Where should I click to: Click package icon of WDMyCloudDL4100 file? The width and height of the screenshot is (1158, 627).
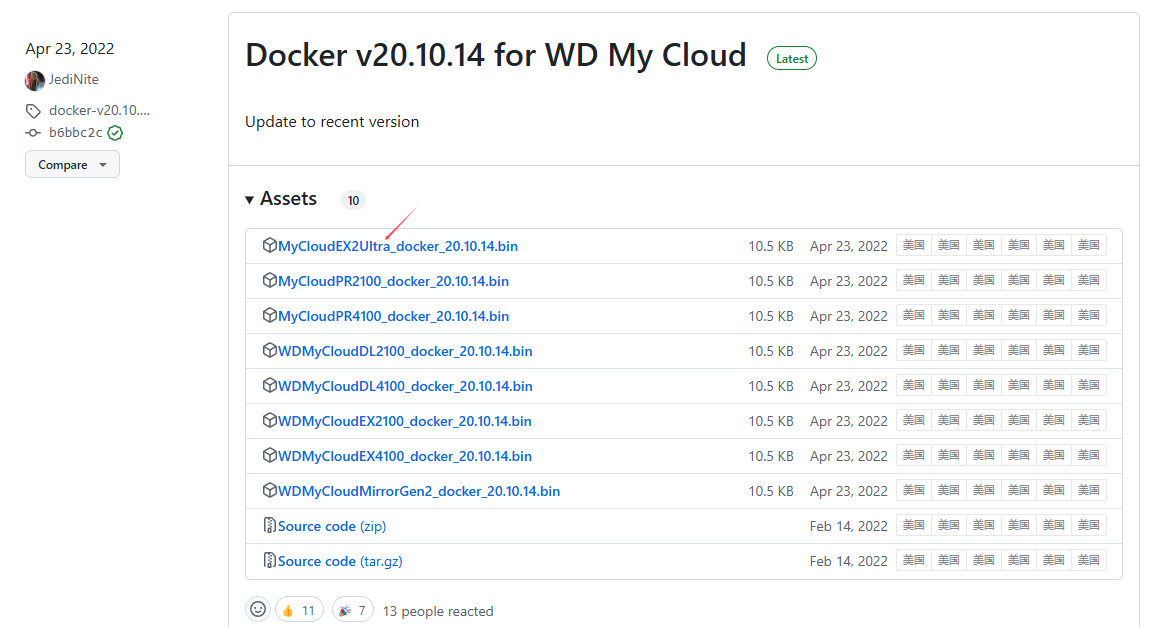[270, 386]
